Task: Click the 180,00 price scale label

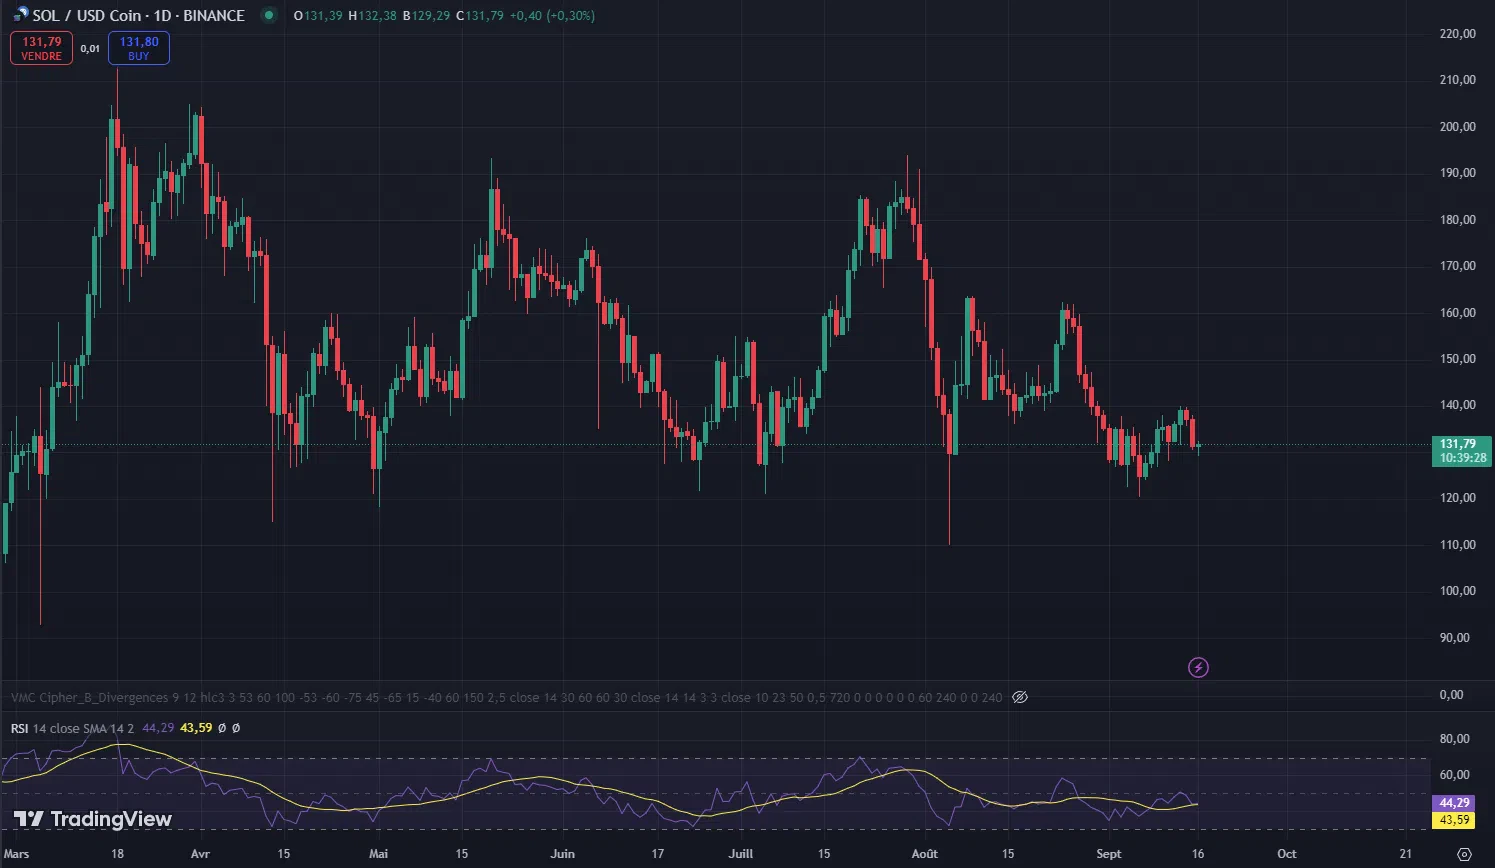Action: [1457, 220]
